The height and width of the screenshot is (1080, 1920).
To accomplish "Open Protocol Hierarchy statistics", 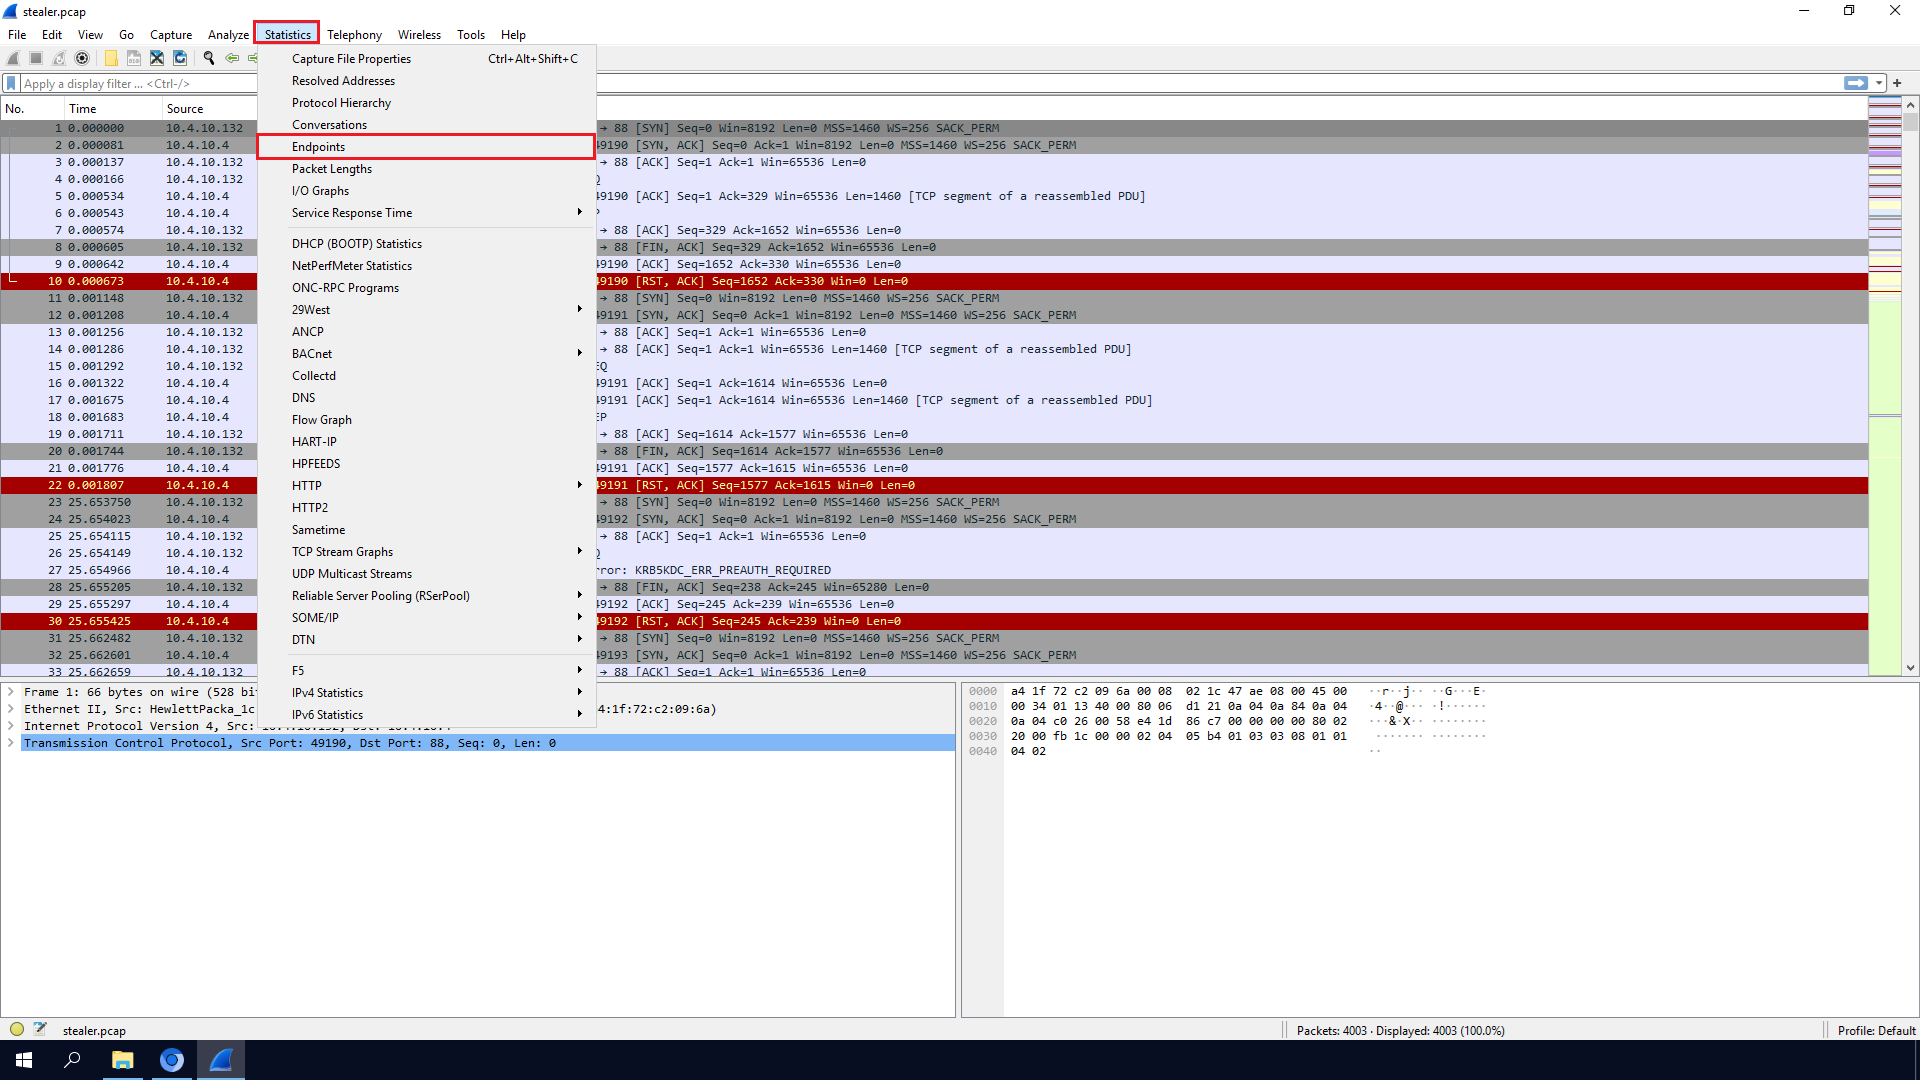I will (427, 103).
